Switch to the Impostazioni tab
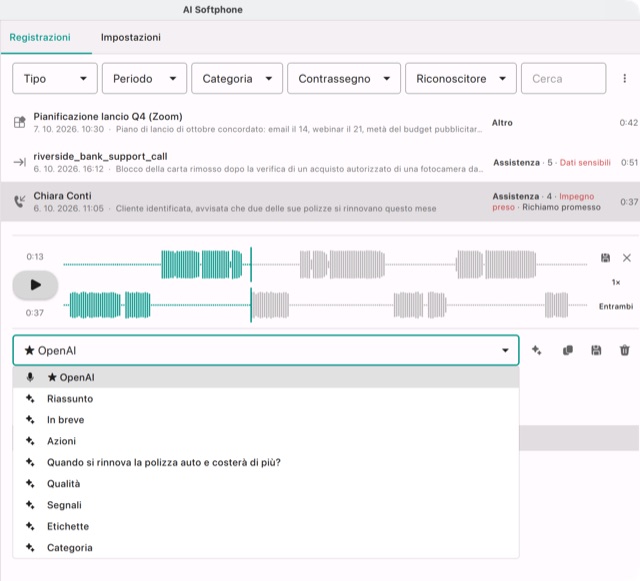The image size is (640, 581). (x=131, y=38)
